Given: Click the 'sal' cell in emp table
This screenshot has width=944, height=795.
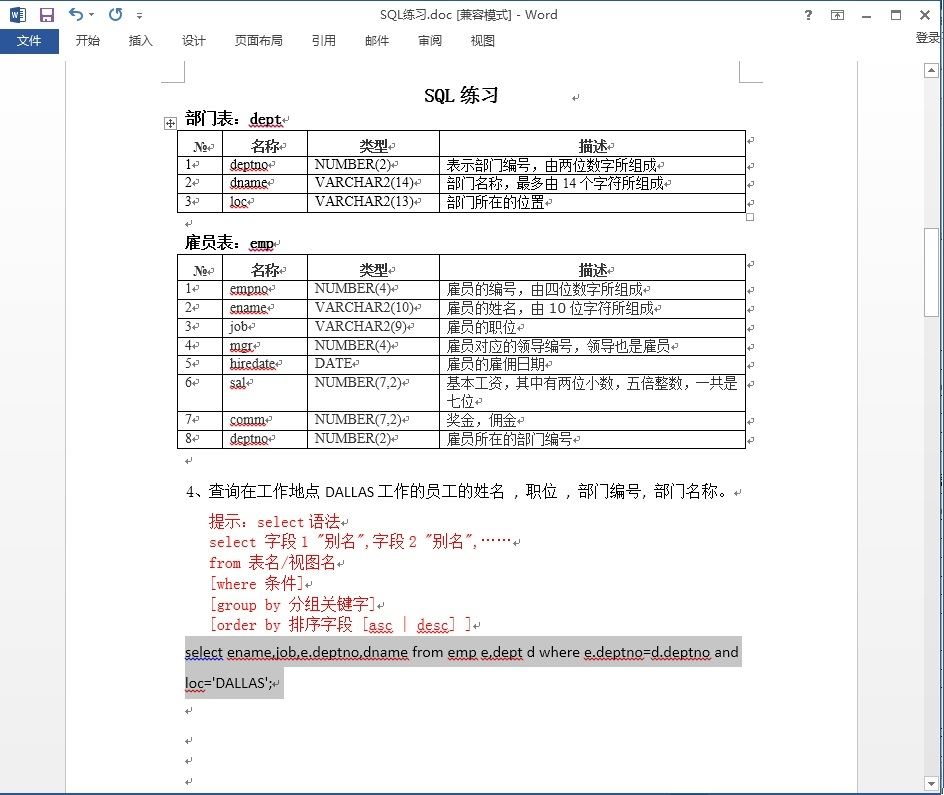Looking at the screenshot, I should pos(265,392).
